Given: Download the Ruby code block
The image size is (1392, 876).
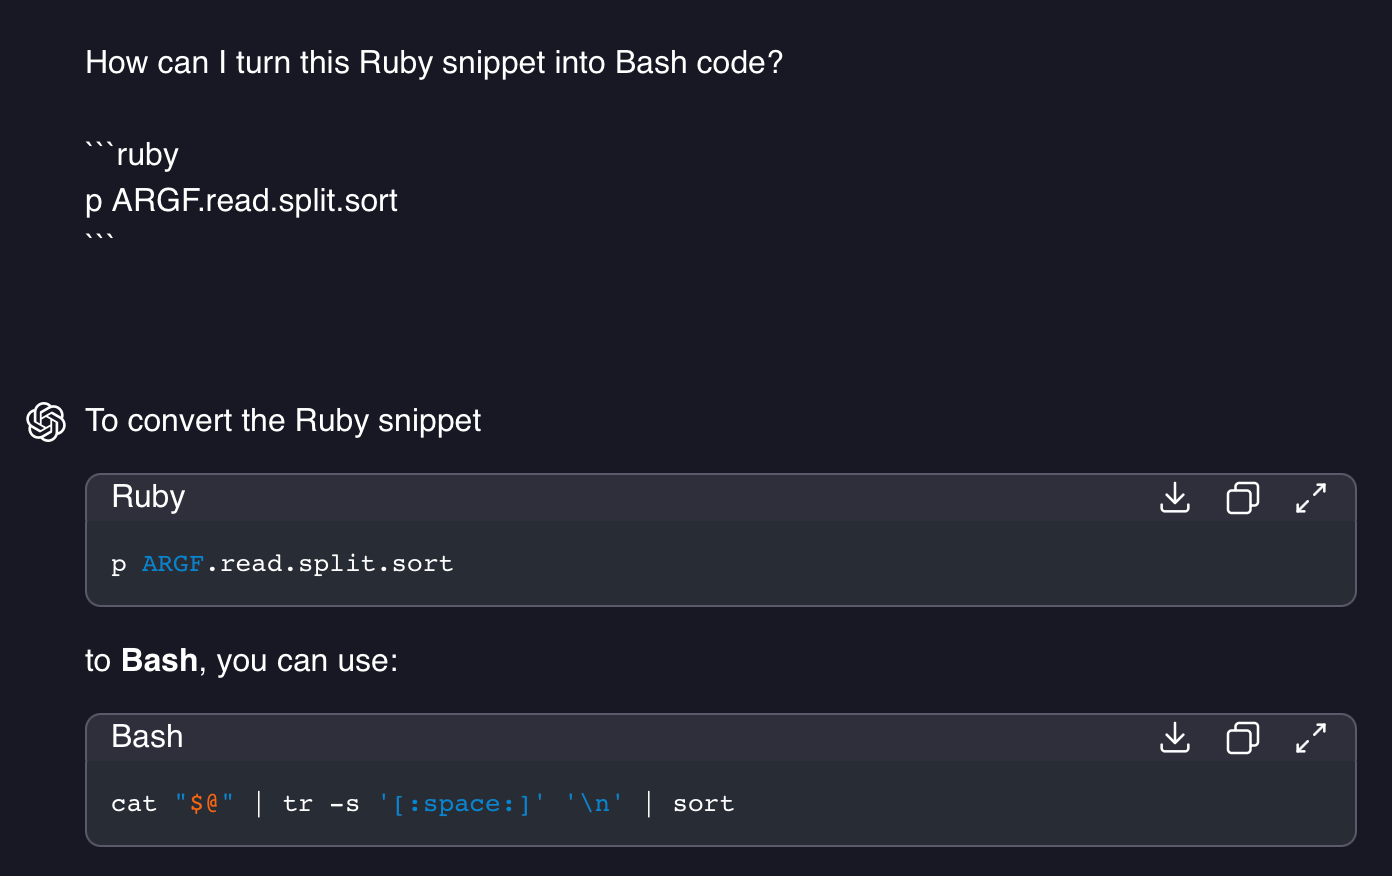Looking at the screenshot, I should click(x=1175, y=497).
